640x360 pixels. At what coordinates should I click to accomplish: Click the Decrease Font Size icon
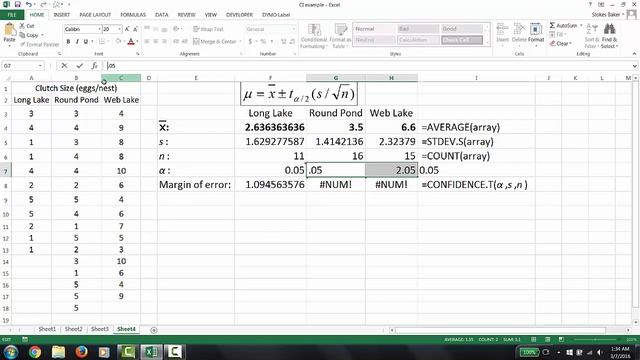click(136, 29)
